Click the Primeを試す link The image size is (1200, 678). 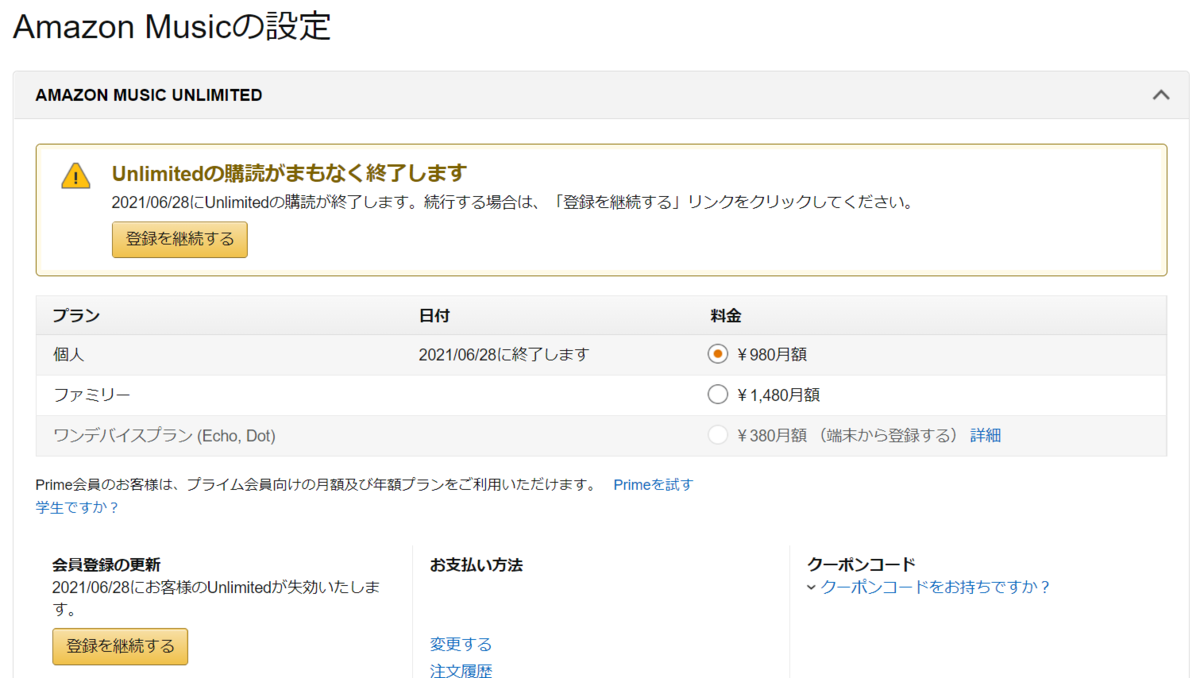(x=653, y=485)
